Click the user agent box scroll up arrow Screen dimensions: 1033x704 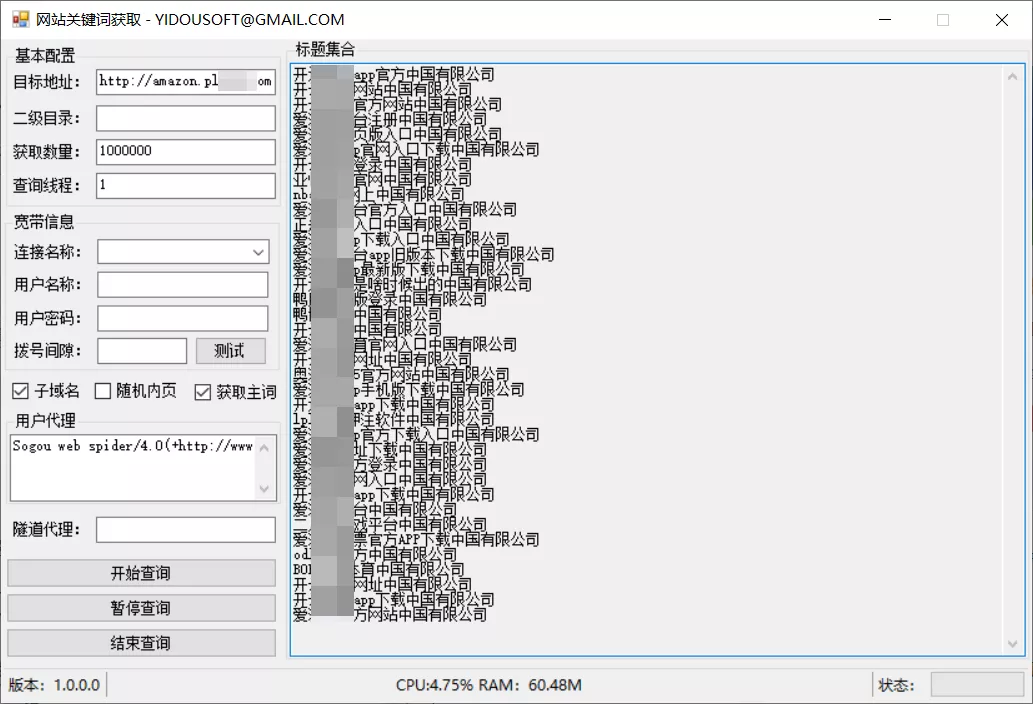265,448
